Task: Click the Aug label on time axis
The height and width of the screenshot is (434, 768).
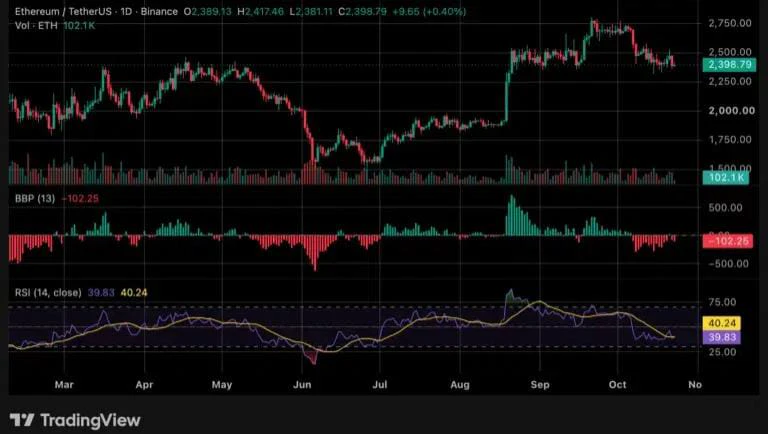Action: coord(460,385)
